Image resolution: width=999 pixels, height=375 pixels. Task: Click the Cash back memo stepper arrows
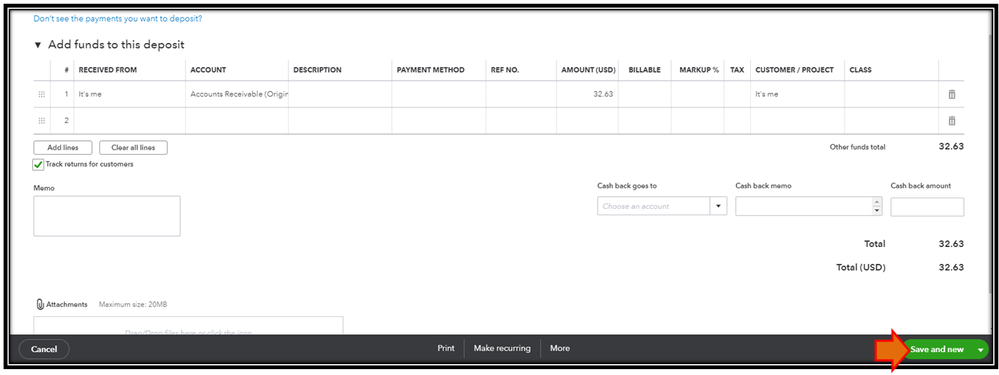[877, 206]
